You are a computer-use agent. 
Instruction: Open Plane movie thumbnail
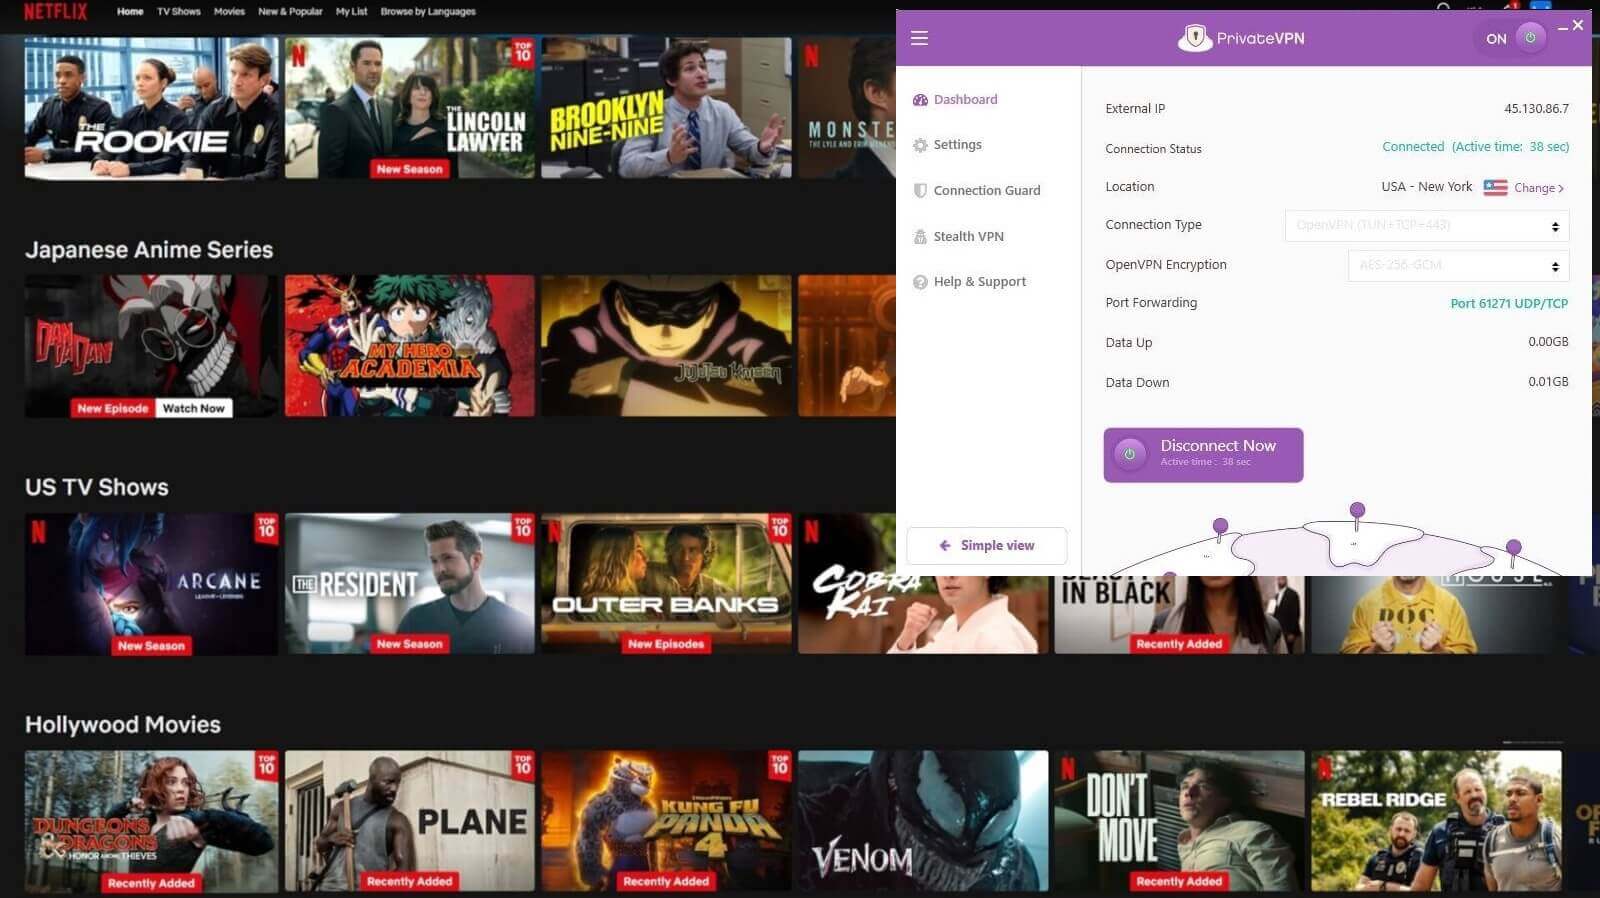point(410,821)
